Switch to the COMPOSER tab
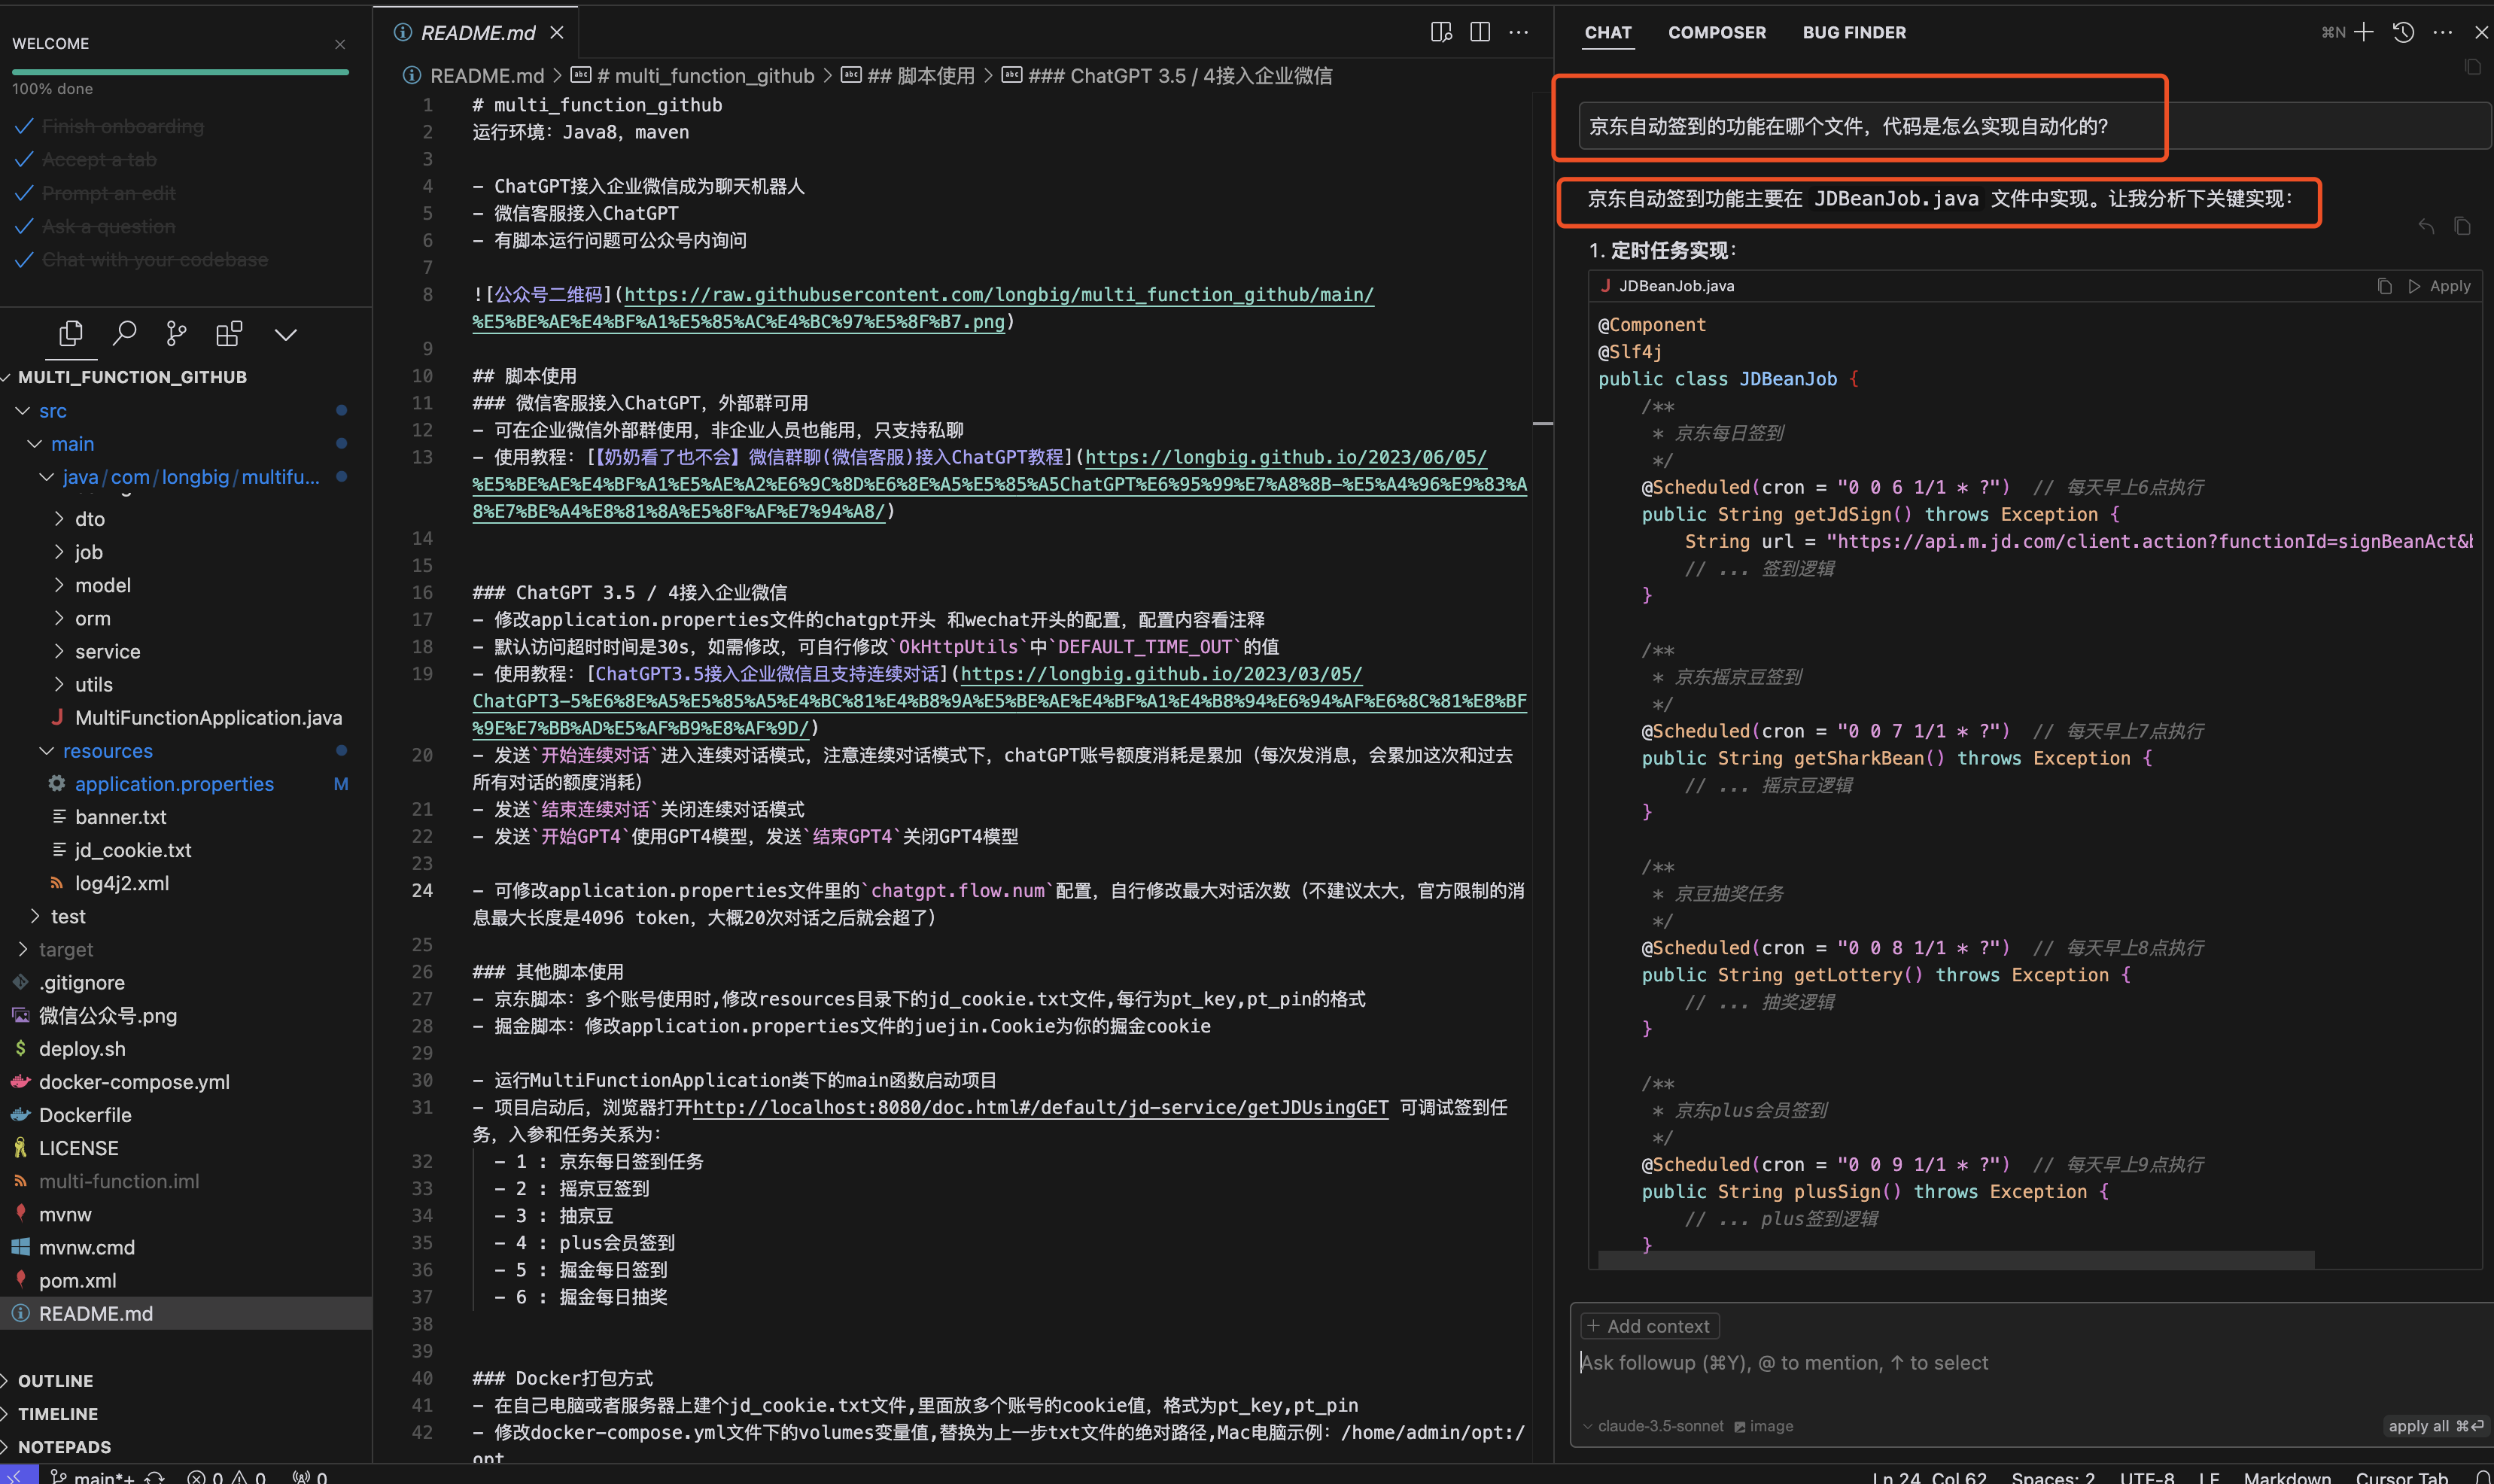Viewport: 2494px width, 1484px height. point(1716,32)
